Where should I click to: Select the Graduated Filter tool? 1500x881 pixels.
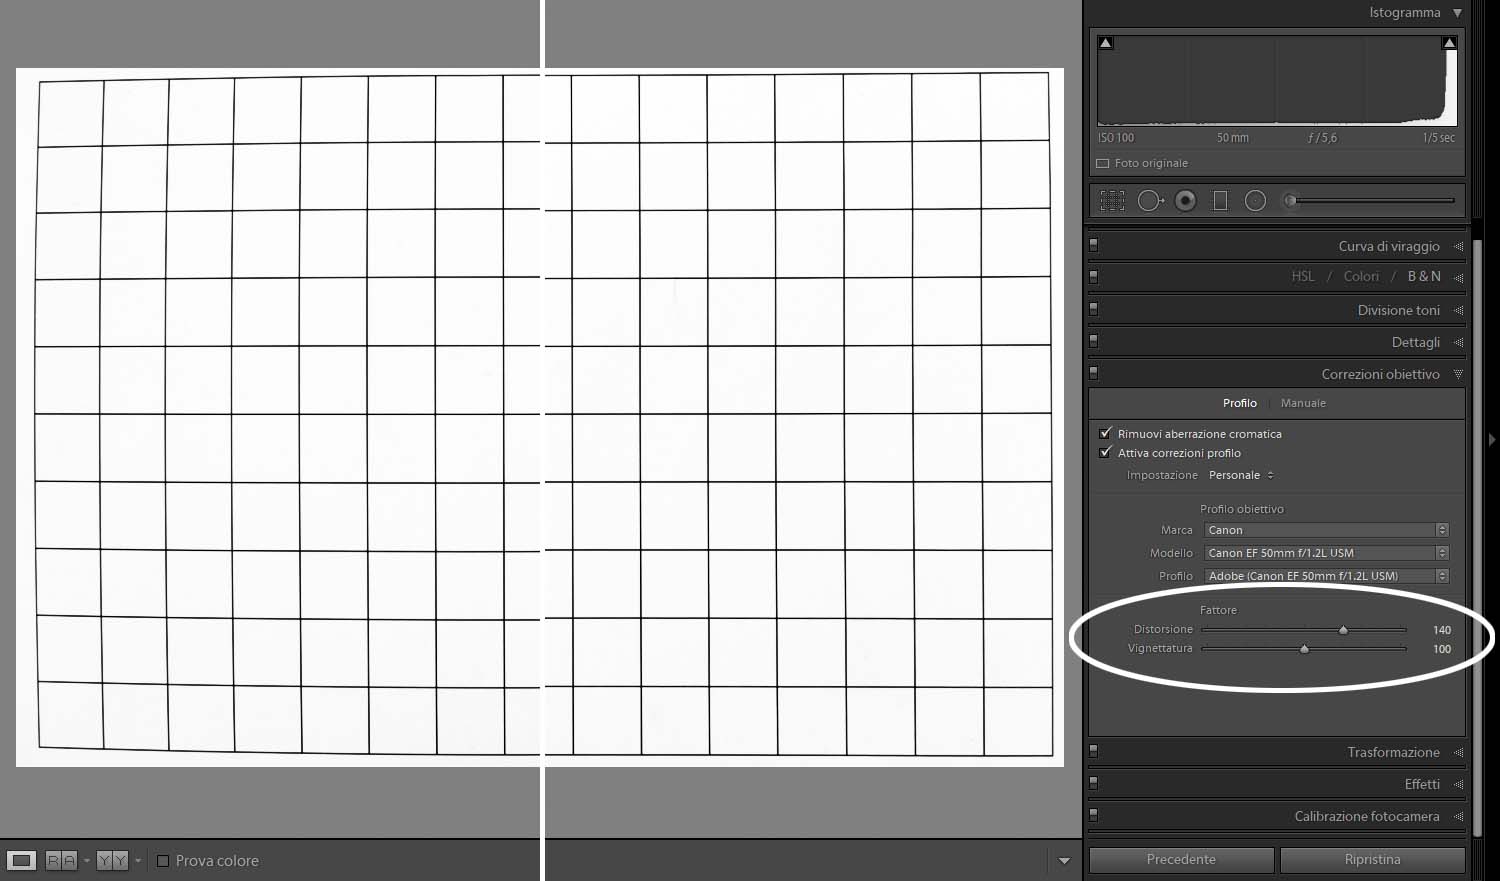click(x=1220, y=201)
